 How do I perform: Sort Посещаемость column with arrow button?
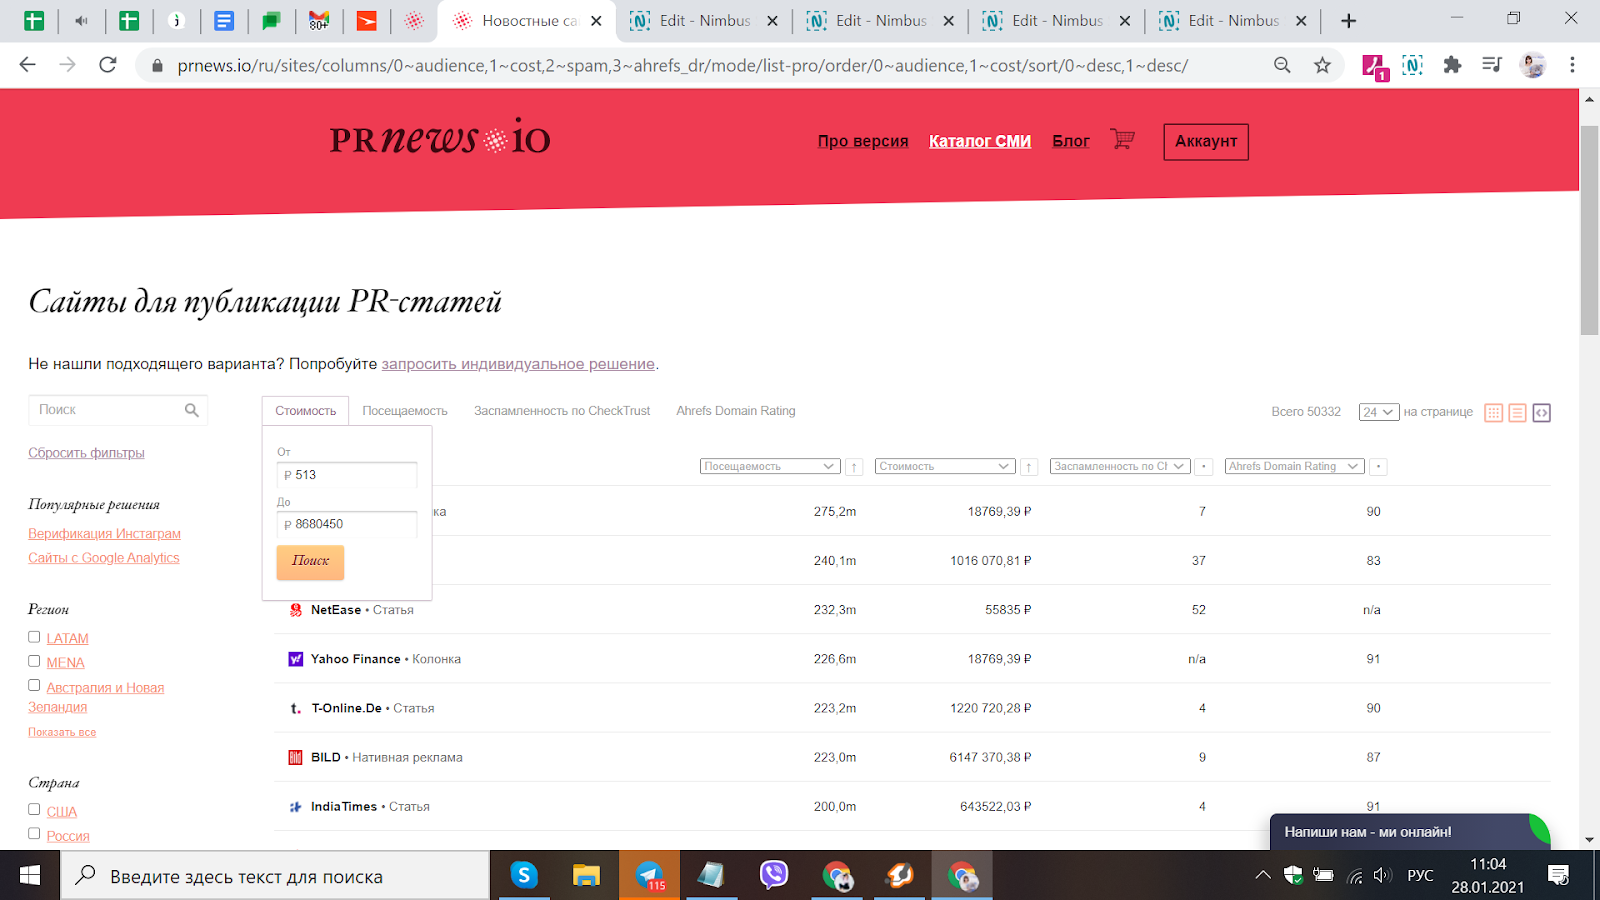click(854, 467)
